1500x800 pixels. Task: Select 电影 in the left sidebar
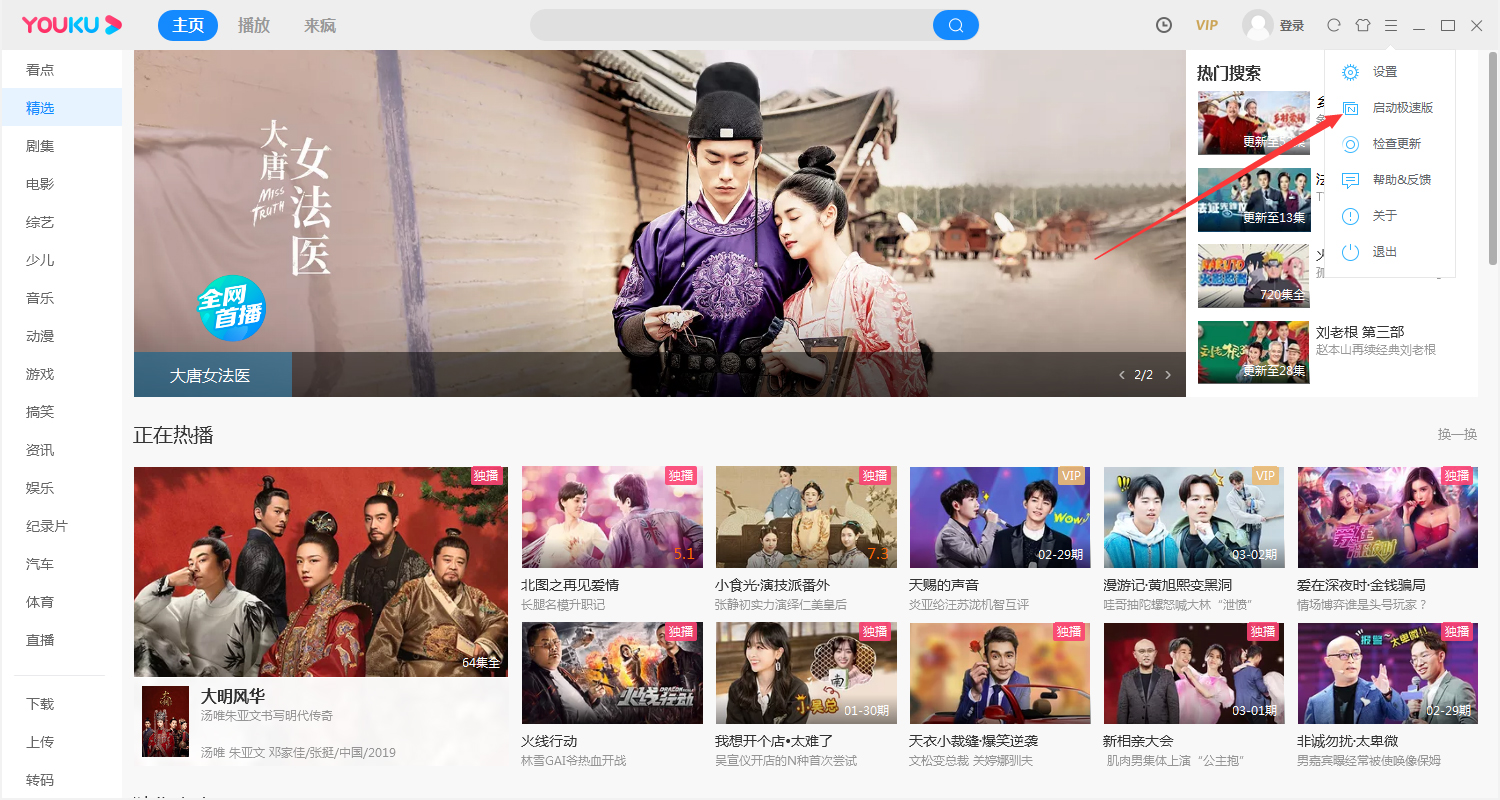pyautogui.click(x=40, y=184)
